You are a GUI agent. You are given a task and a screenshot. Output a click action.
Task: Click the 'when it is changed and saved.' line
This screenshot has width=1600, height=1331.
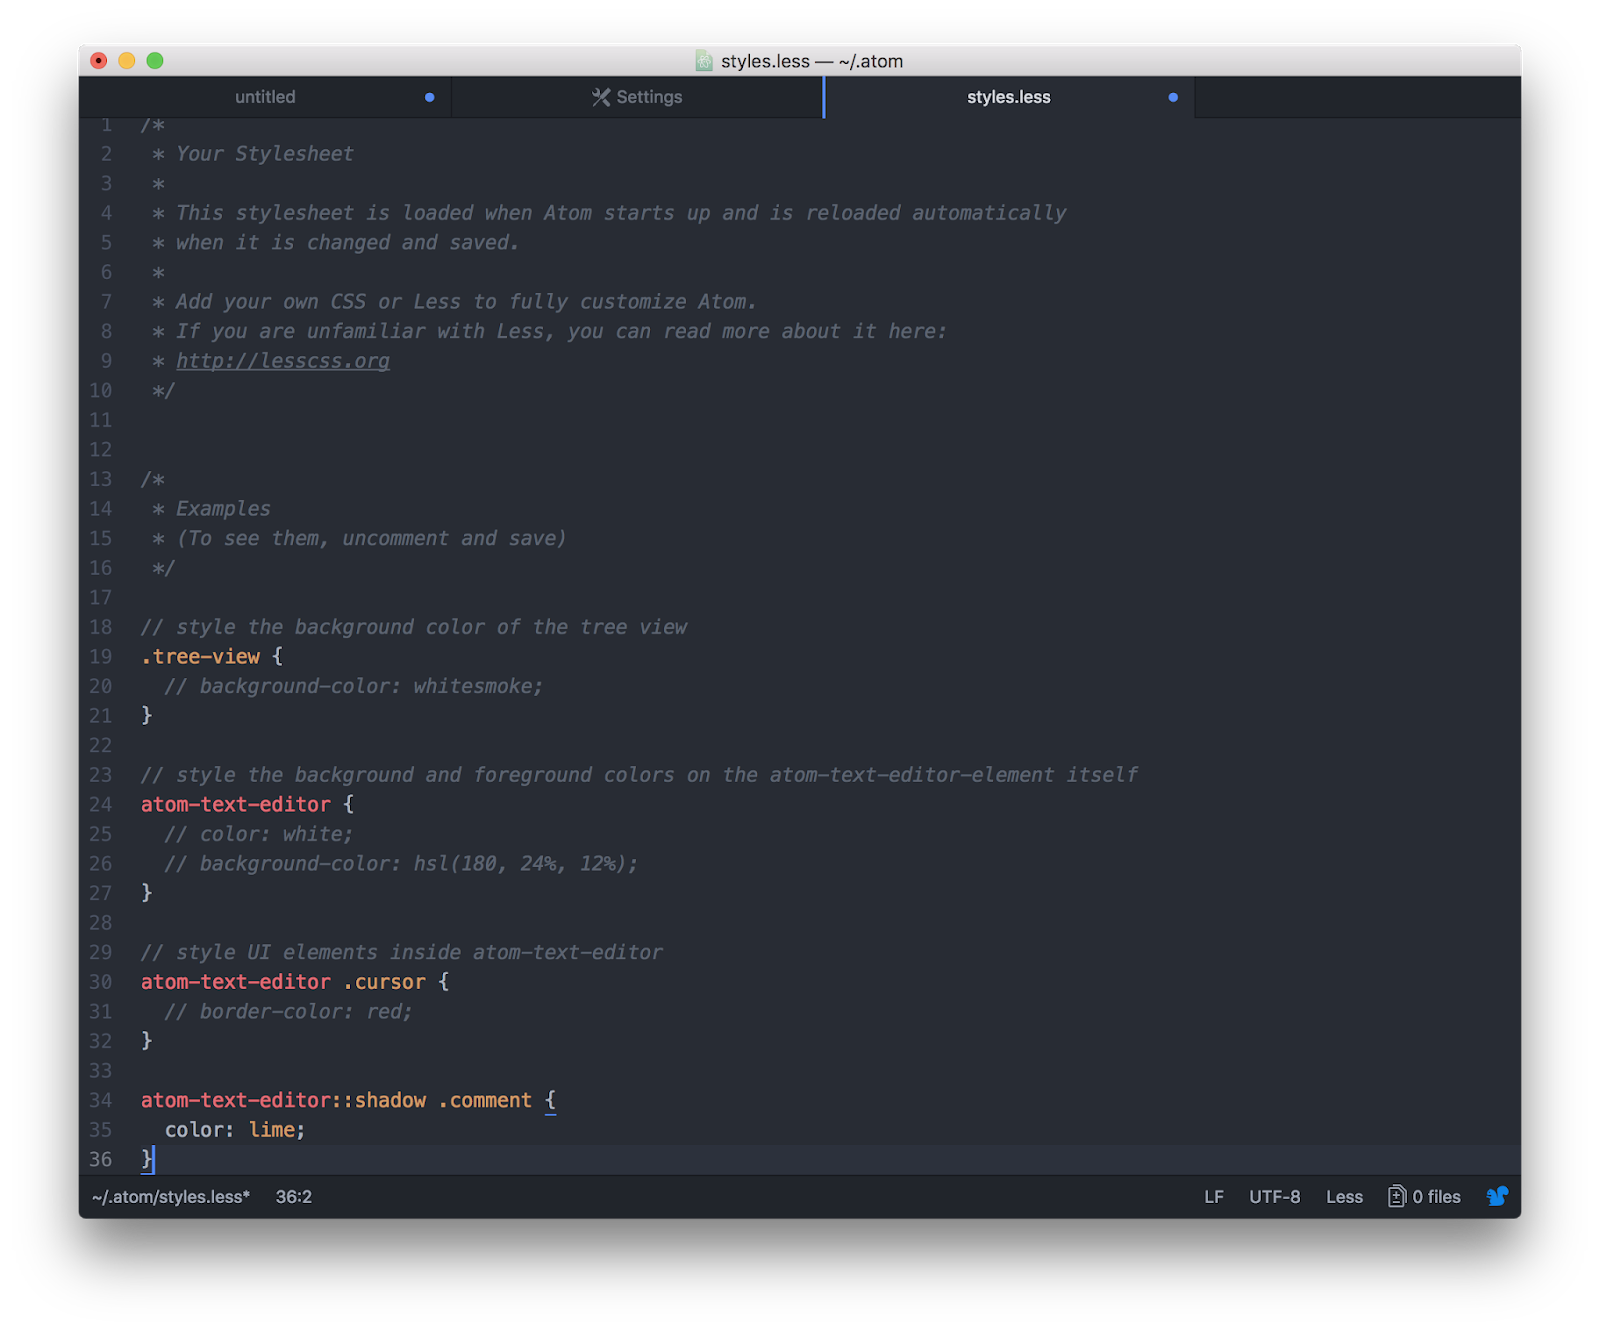tap(348, 243)
